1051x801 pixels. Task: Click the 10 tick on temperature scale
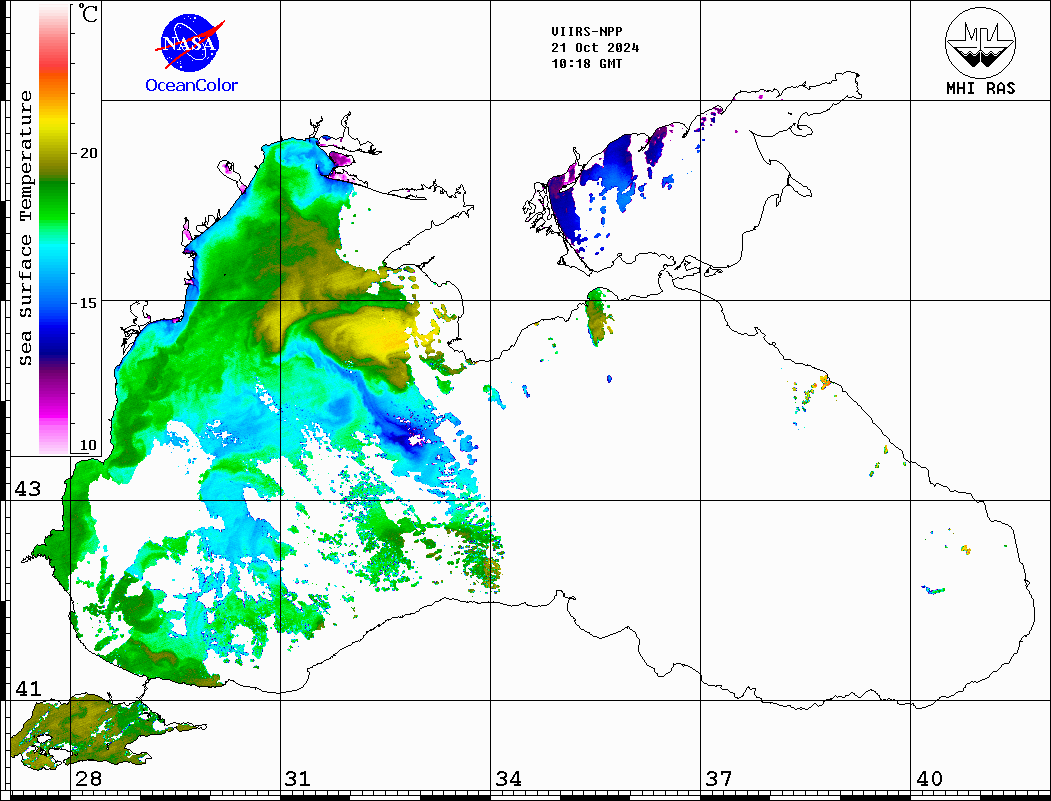pos(88,445)
